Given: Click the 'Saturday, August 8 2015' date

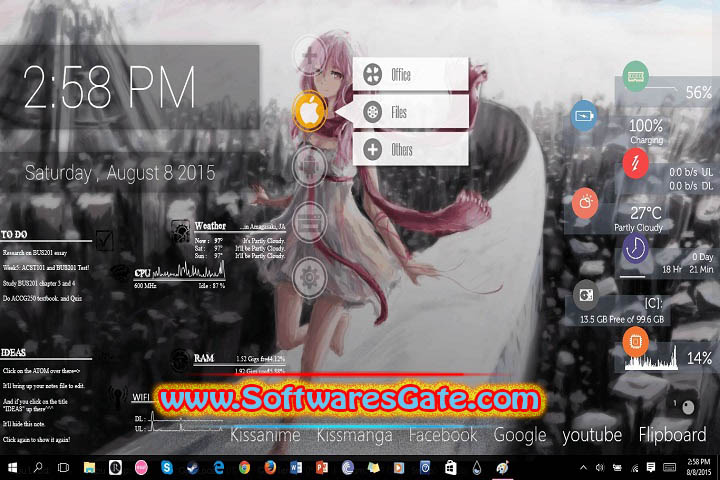Looking at the screenshot, I should point(120,173).
